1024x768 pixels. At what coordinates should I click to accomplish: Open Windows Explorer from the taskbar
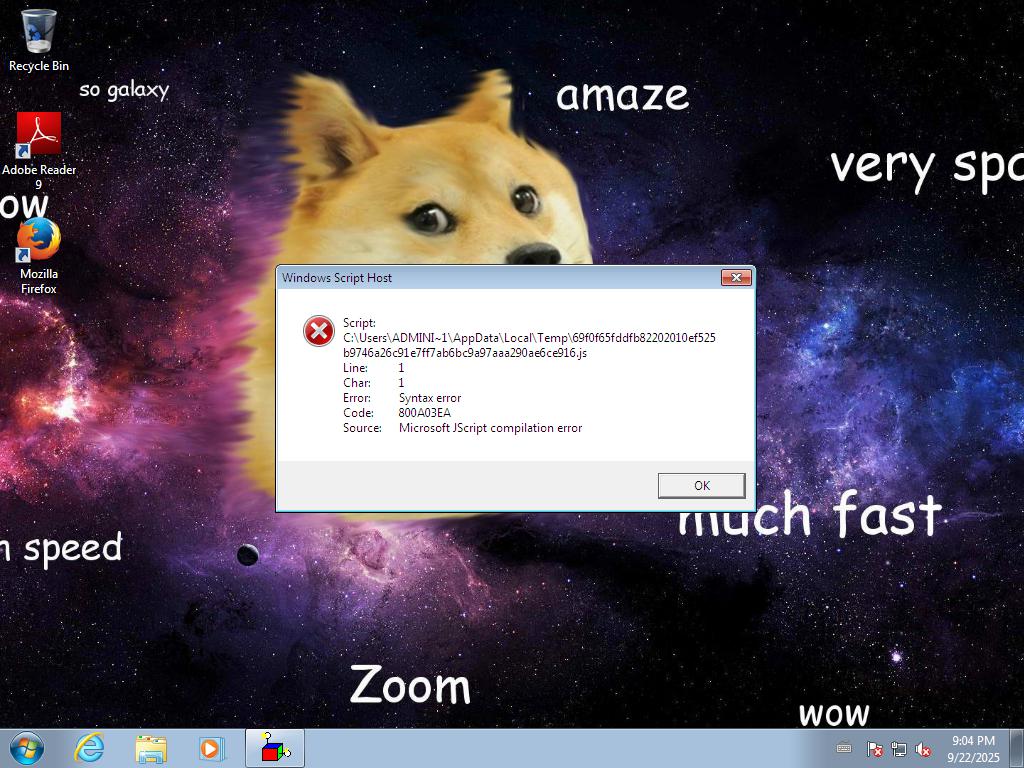151,748
